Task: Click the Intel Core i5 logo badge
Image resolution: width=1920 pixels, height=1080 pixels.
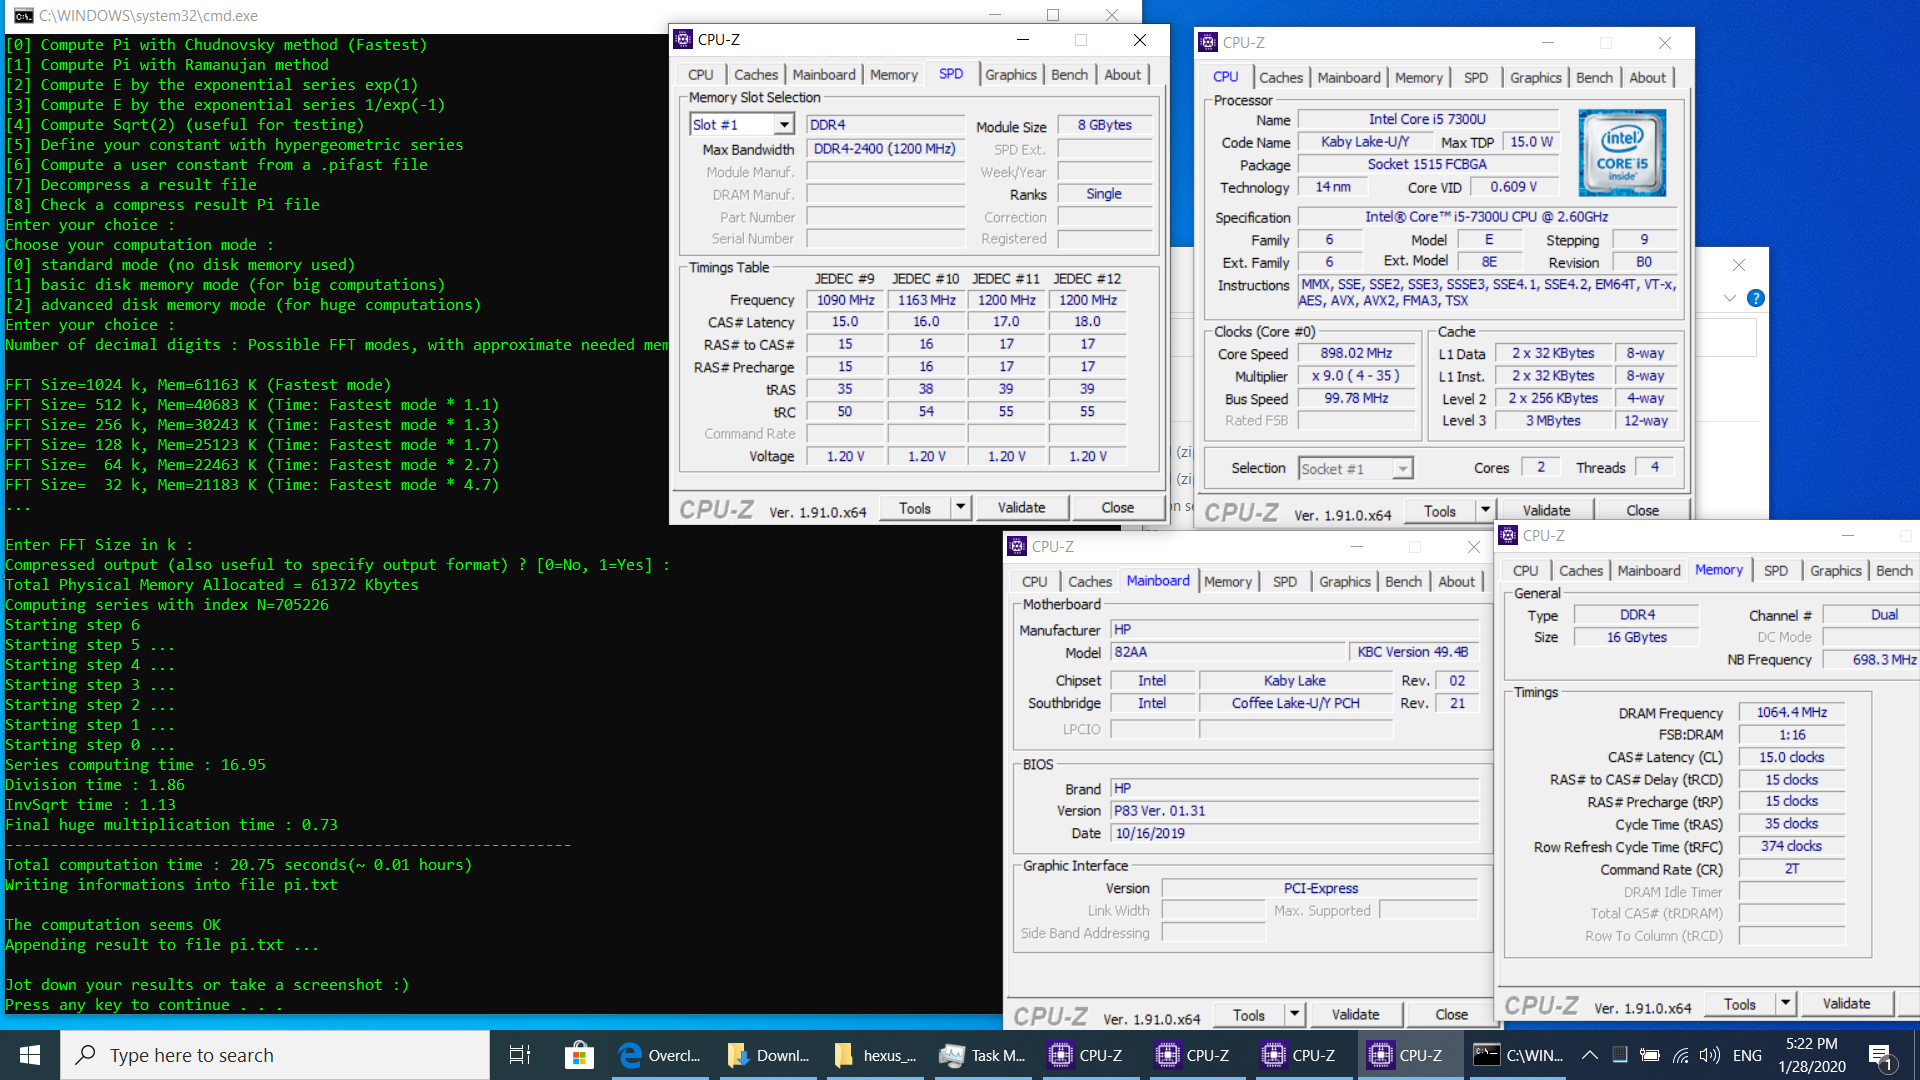Action: 1621,153
